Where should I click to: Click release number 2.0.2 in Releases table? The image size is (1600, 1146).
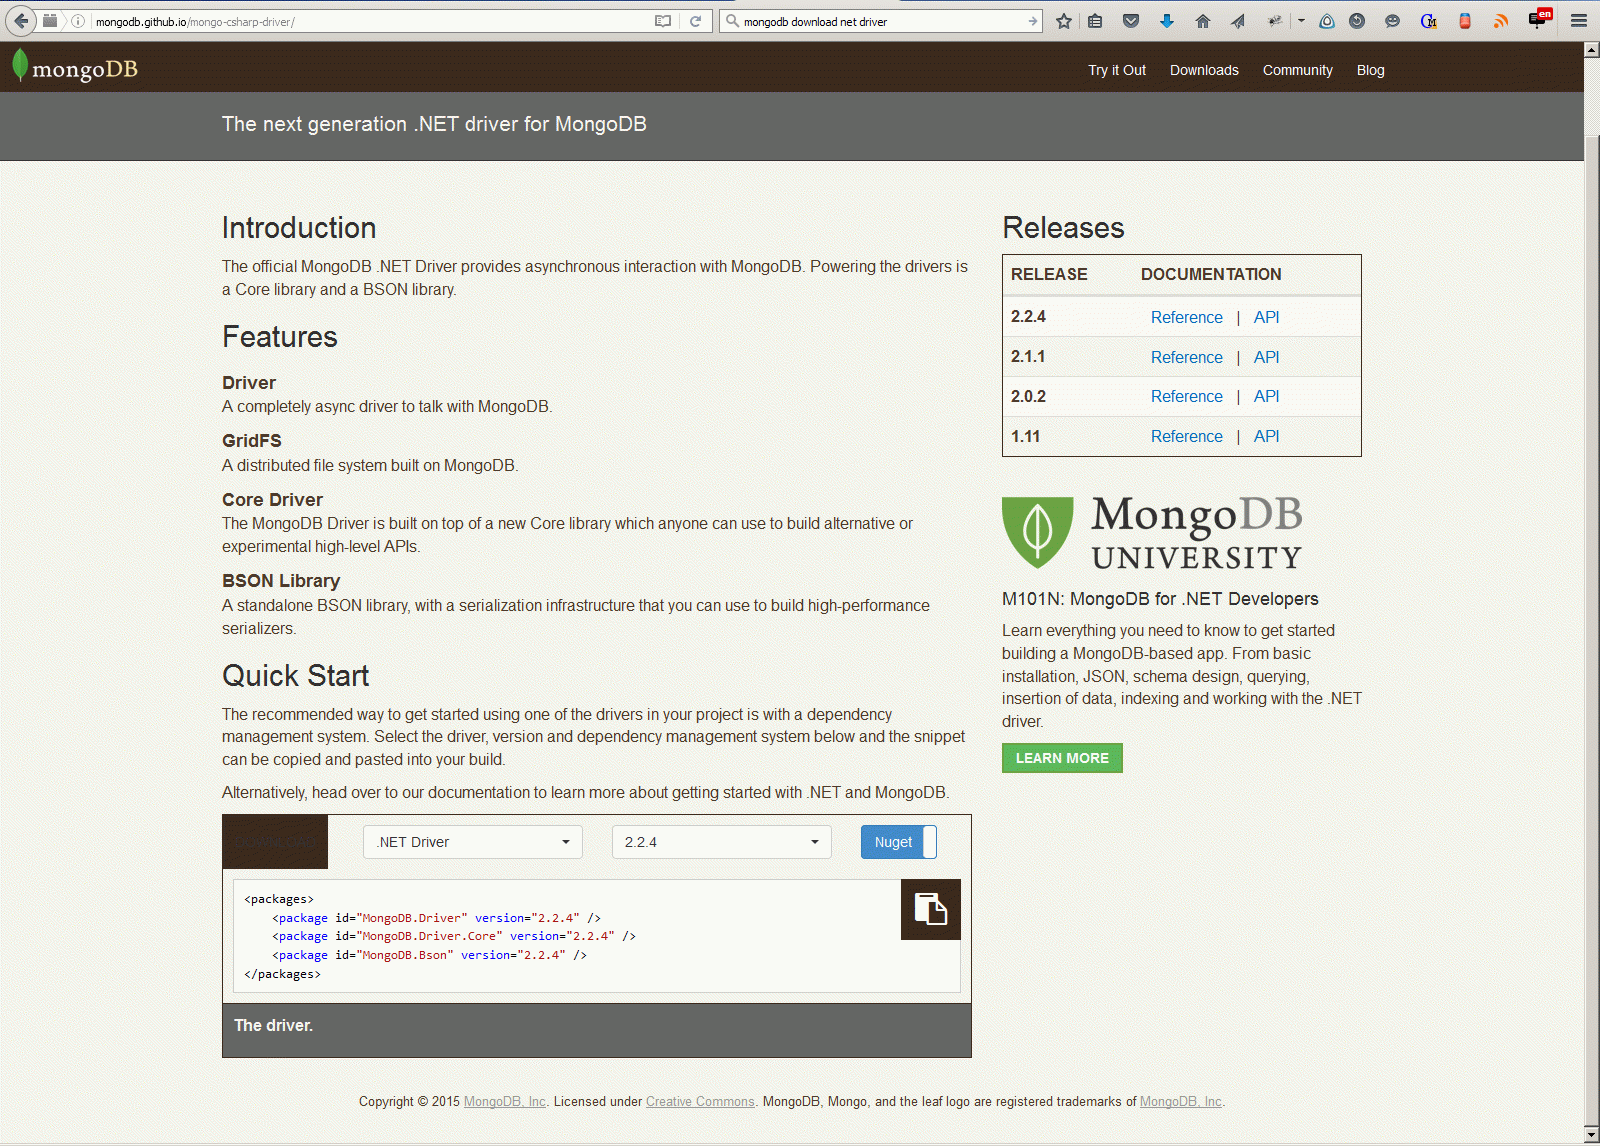(x=1028, y=396)
